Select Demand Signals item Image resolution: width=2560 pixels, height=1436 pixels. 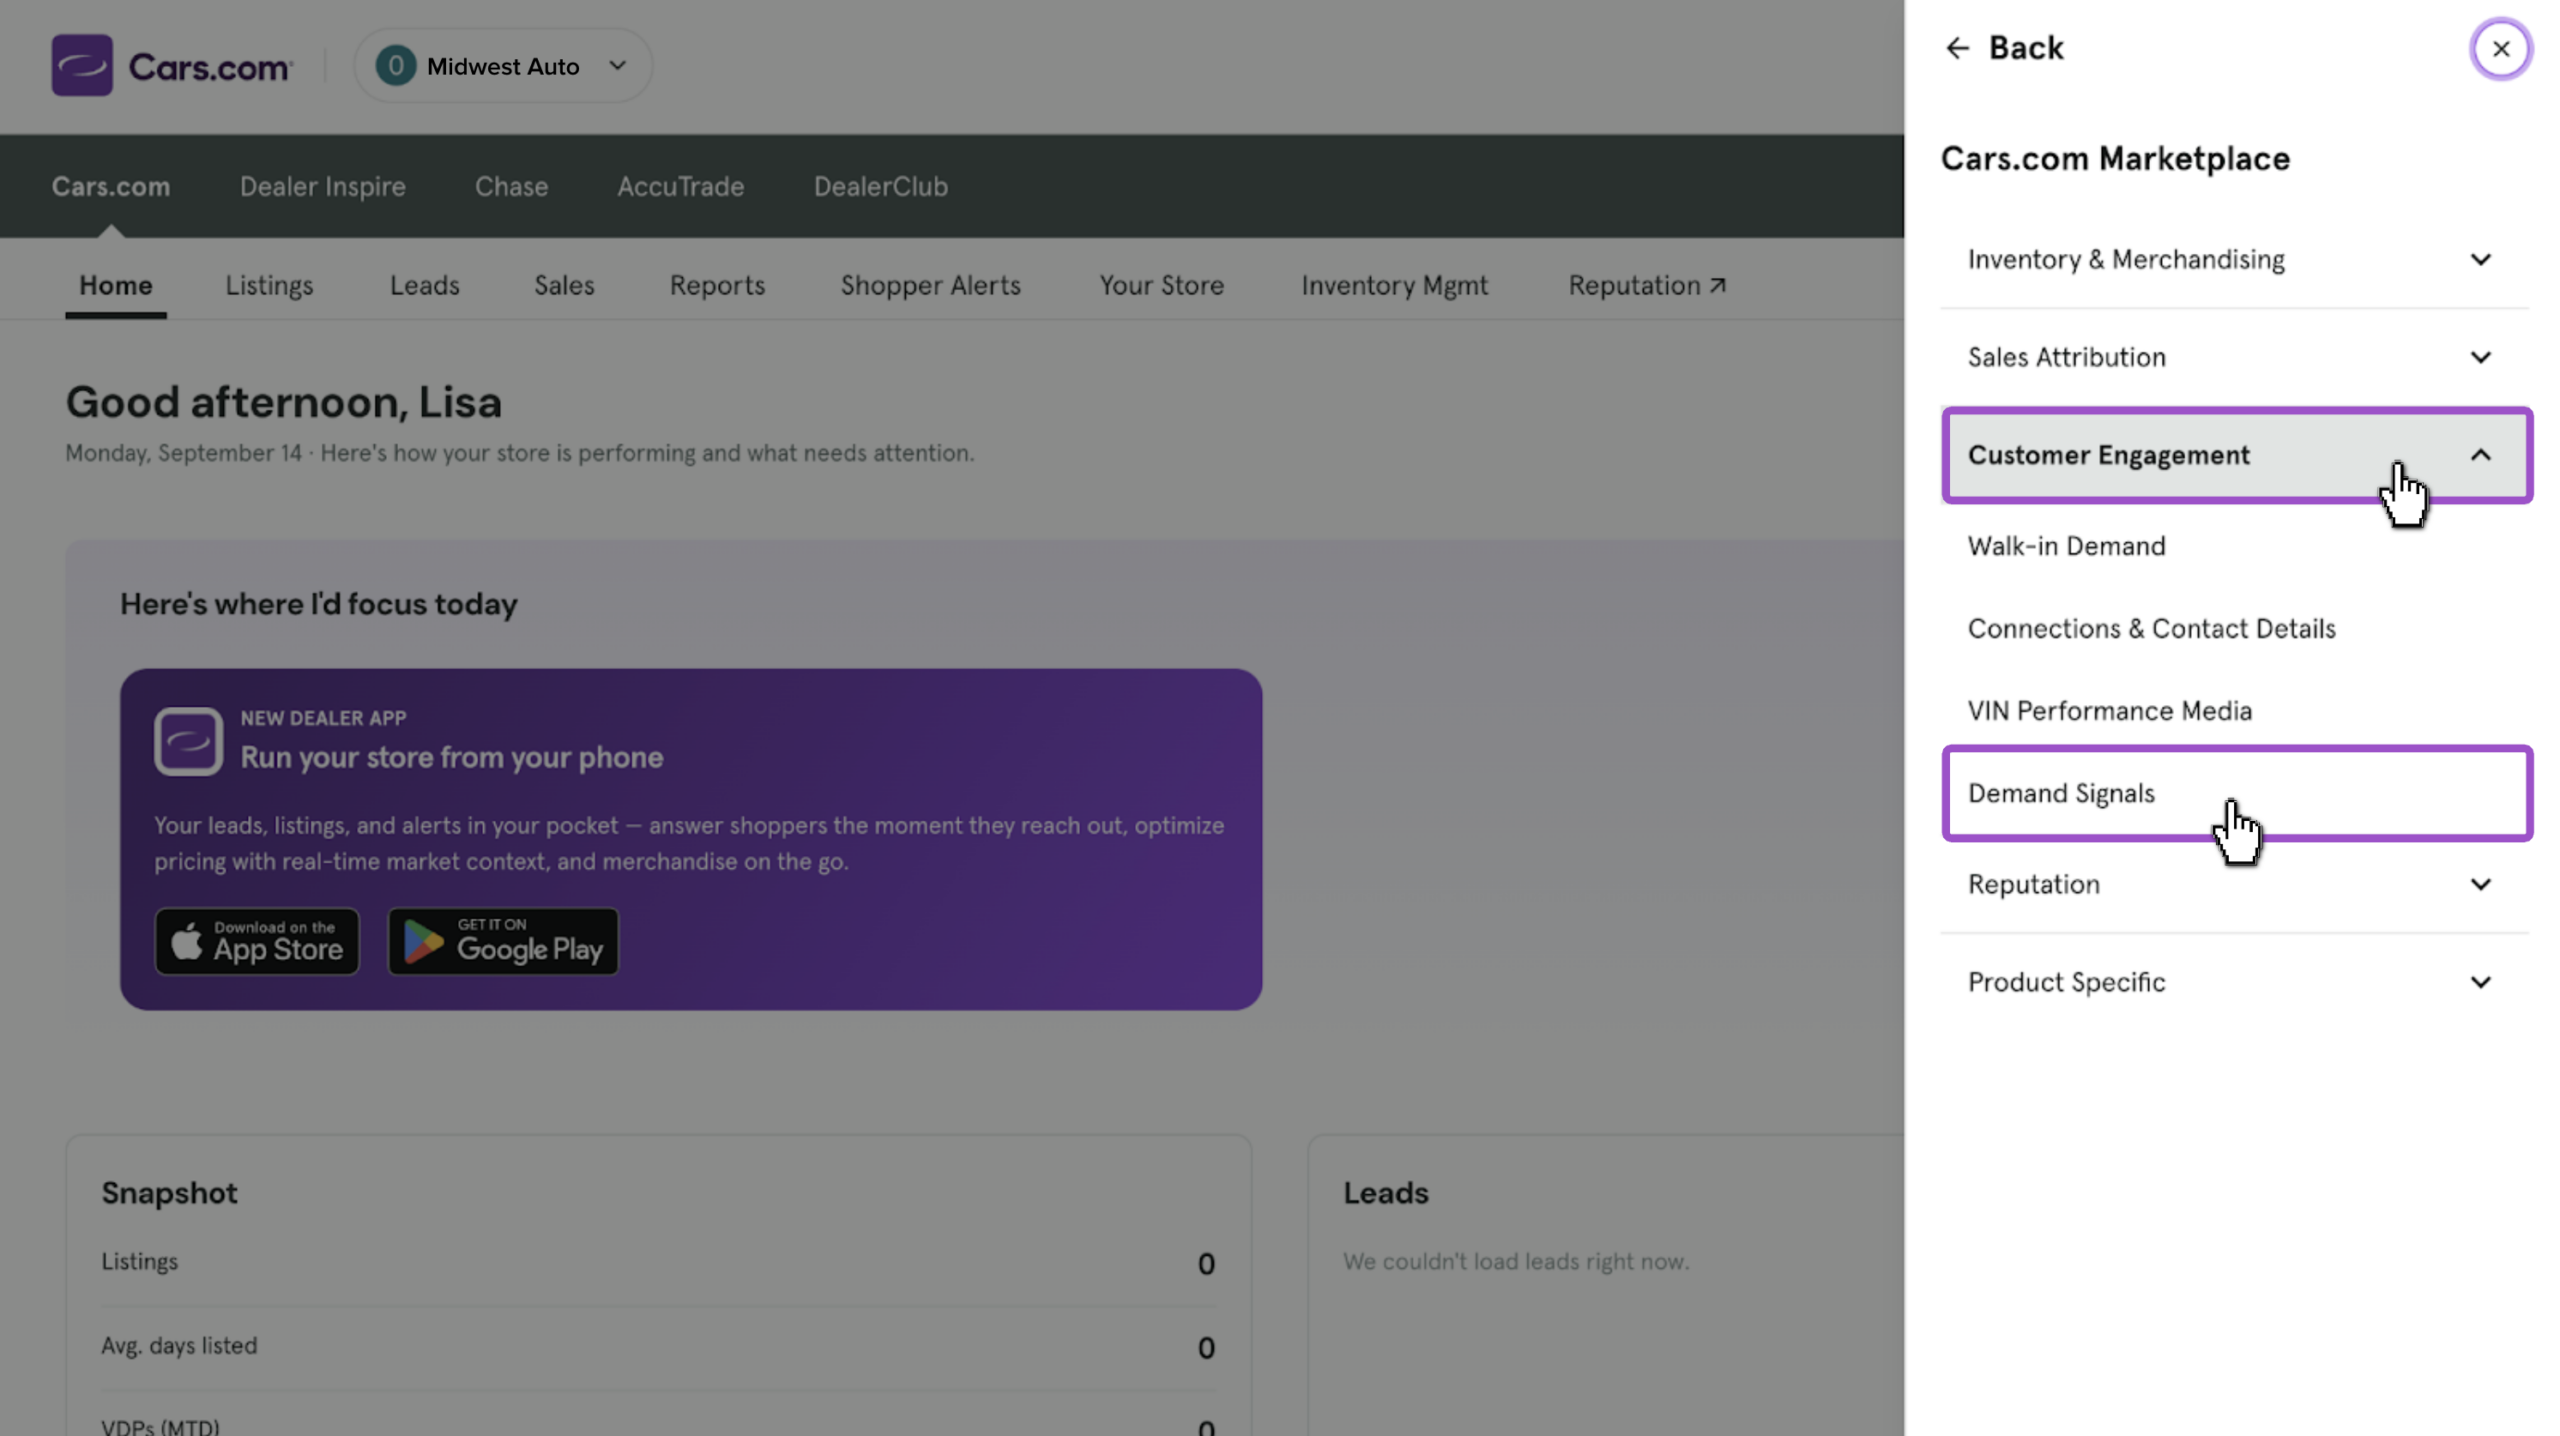2235,793
